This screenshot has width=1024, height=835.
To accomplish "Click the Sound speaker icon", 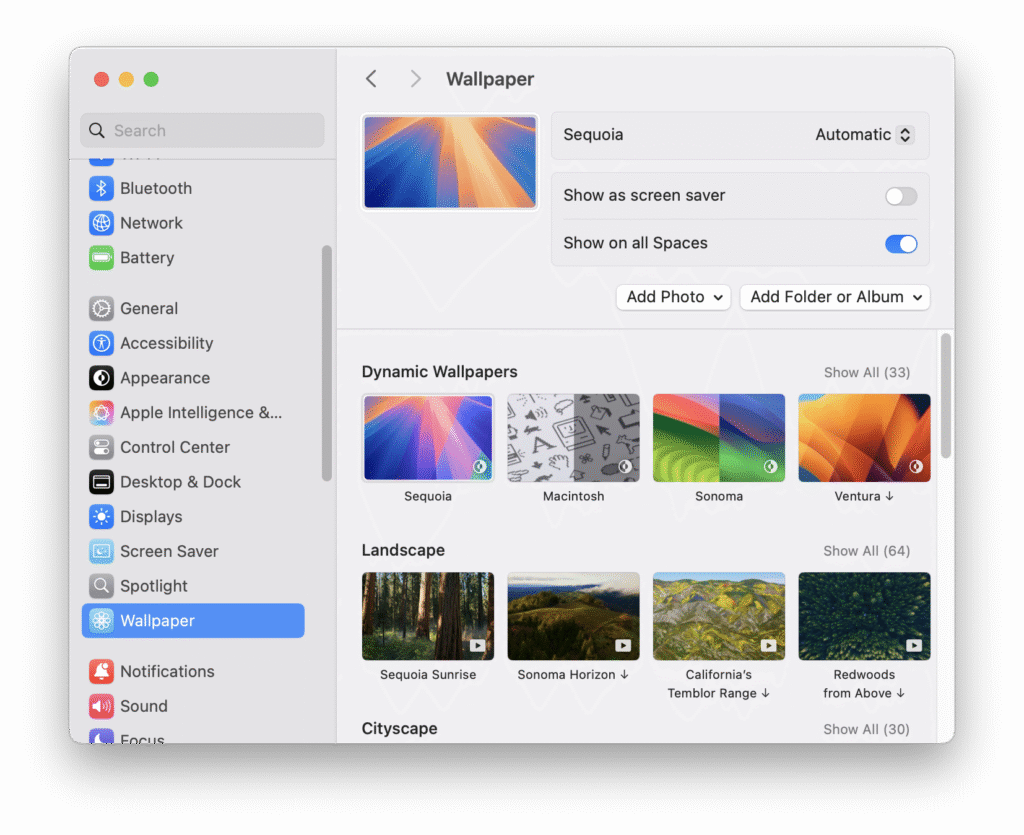I will point(101,706).
